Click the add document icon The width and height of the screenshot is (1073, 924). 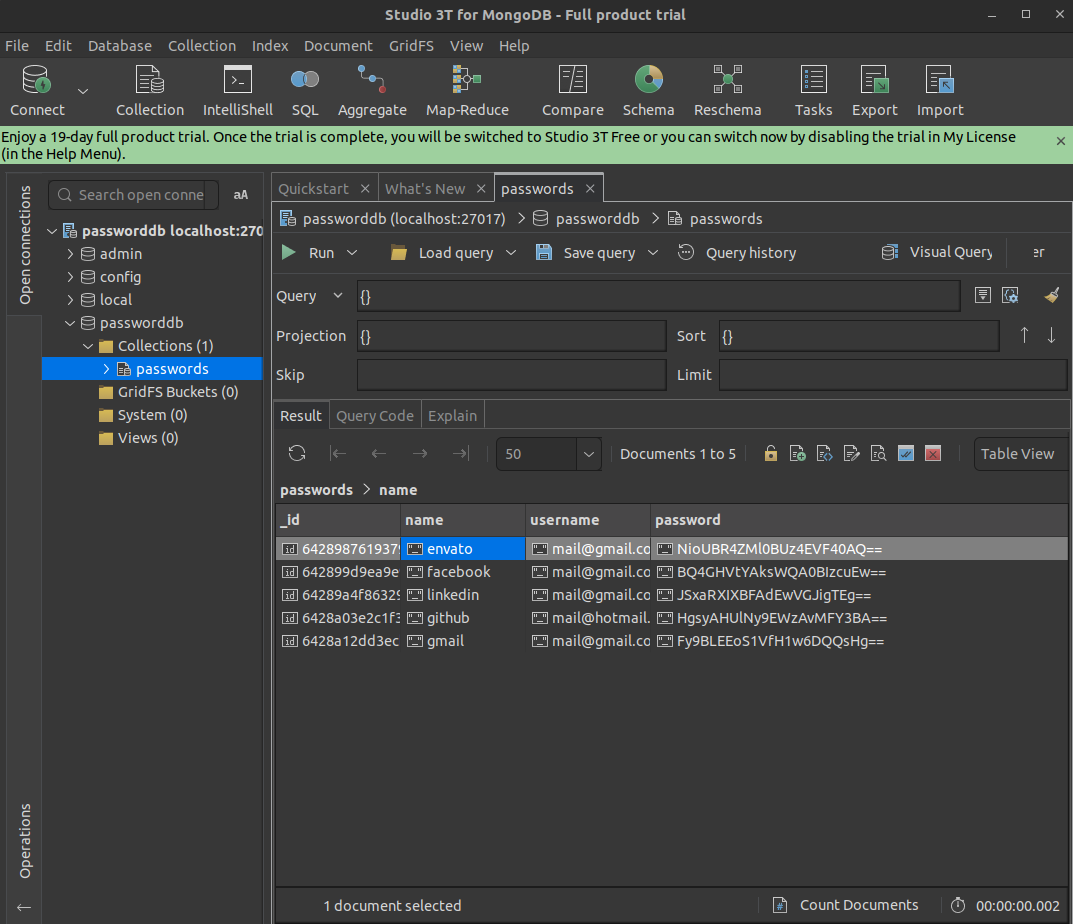(798, 454)
